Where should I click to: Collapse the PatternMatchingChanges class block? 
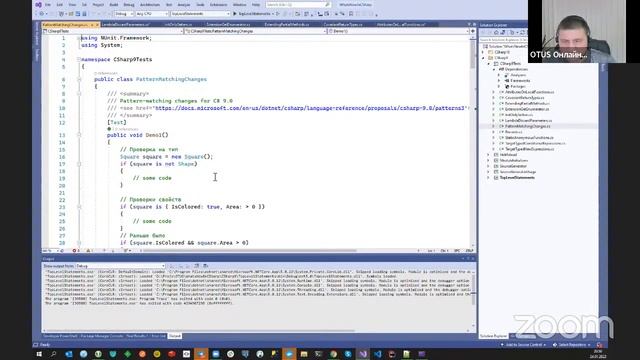79,79
